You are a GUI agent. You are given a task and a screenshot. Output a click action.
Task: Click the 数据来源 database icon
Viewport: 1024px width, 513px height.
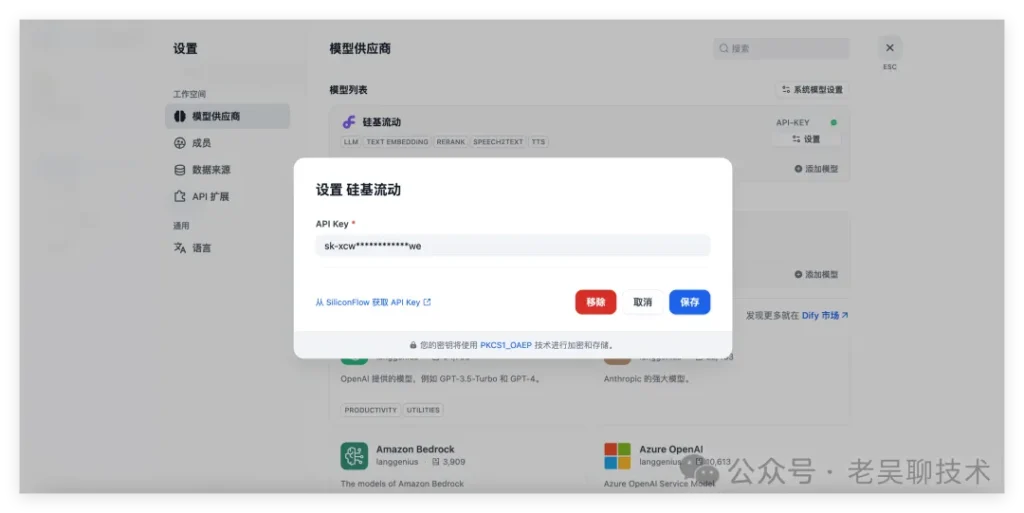[x=180, y=170]
